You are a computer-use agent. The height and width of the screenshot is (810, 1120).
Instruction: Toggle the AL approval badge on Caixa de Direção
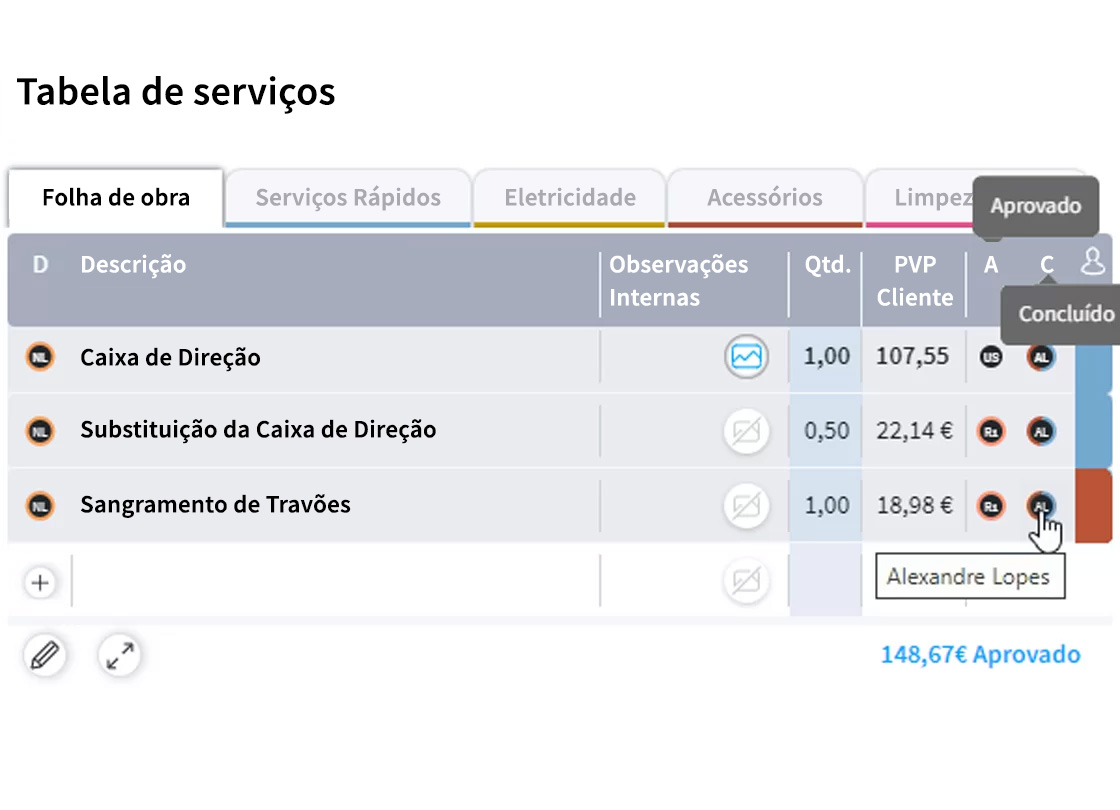tap(1042, 357)
